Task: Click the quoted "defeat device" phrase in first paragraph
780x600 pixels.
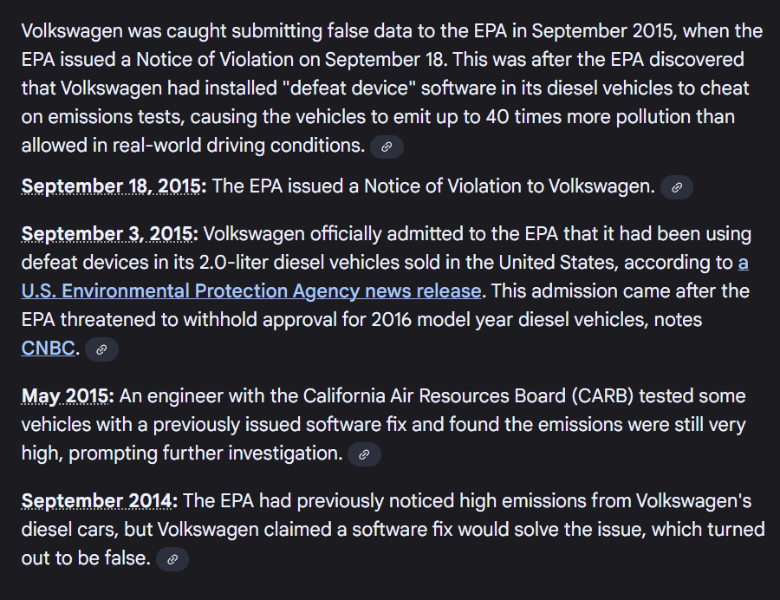Action: click(x=346, y=89)
